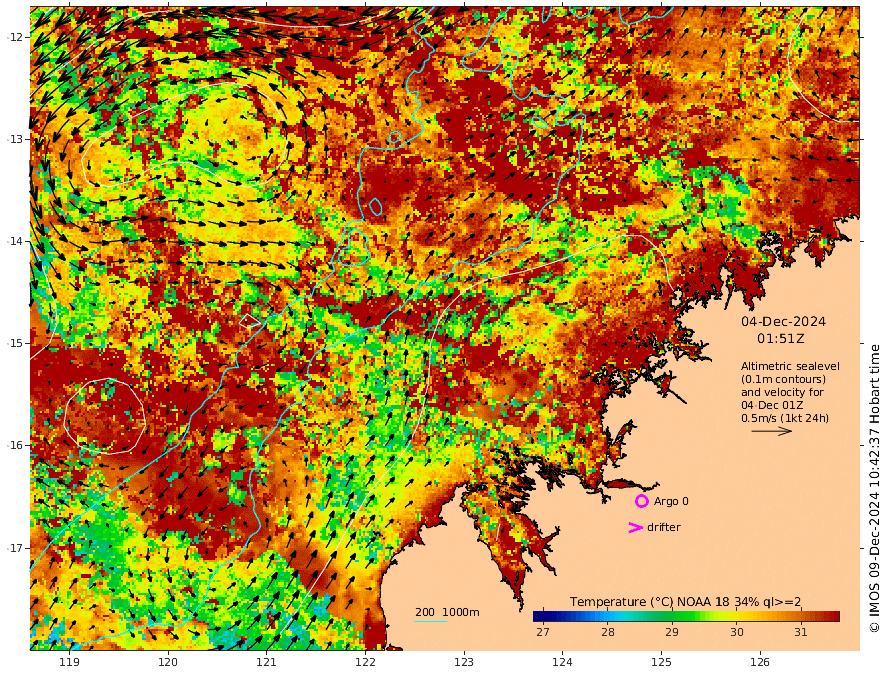The width and height of the screenshot is (880, 680).
Task: Click the drifter legend label
Action: pos(664,527)
